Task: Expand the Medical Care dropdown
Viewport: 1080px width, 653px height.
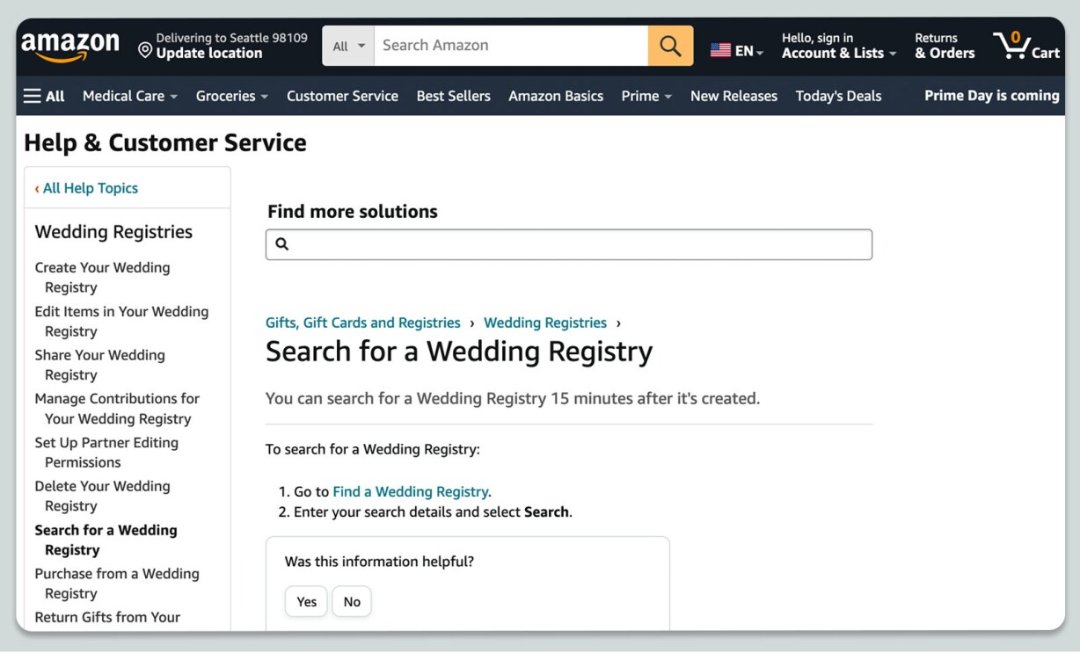Action: tap(130, 96)
